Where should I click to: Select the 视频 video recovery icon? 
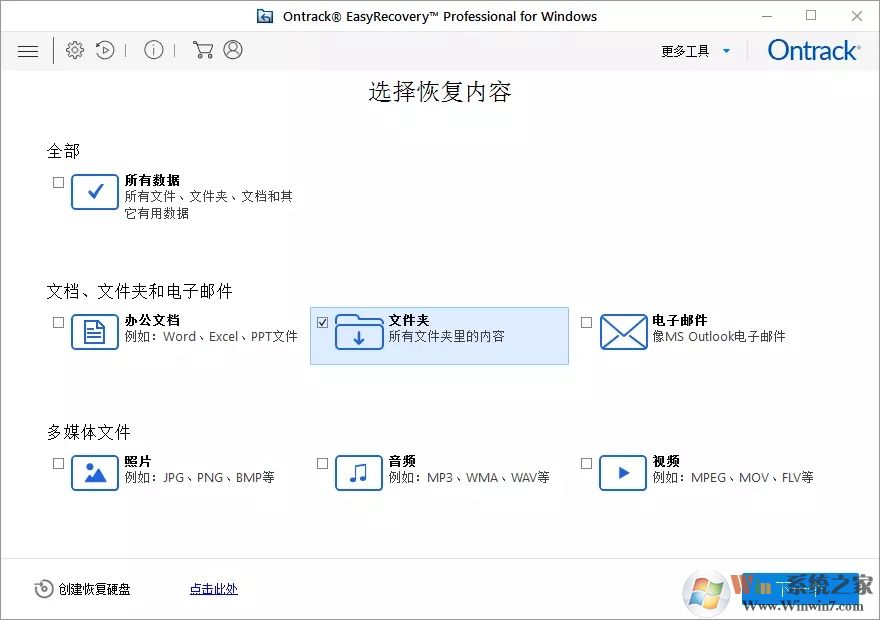(x=622, y=473)
